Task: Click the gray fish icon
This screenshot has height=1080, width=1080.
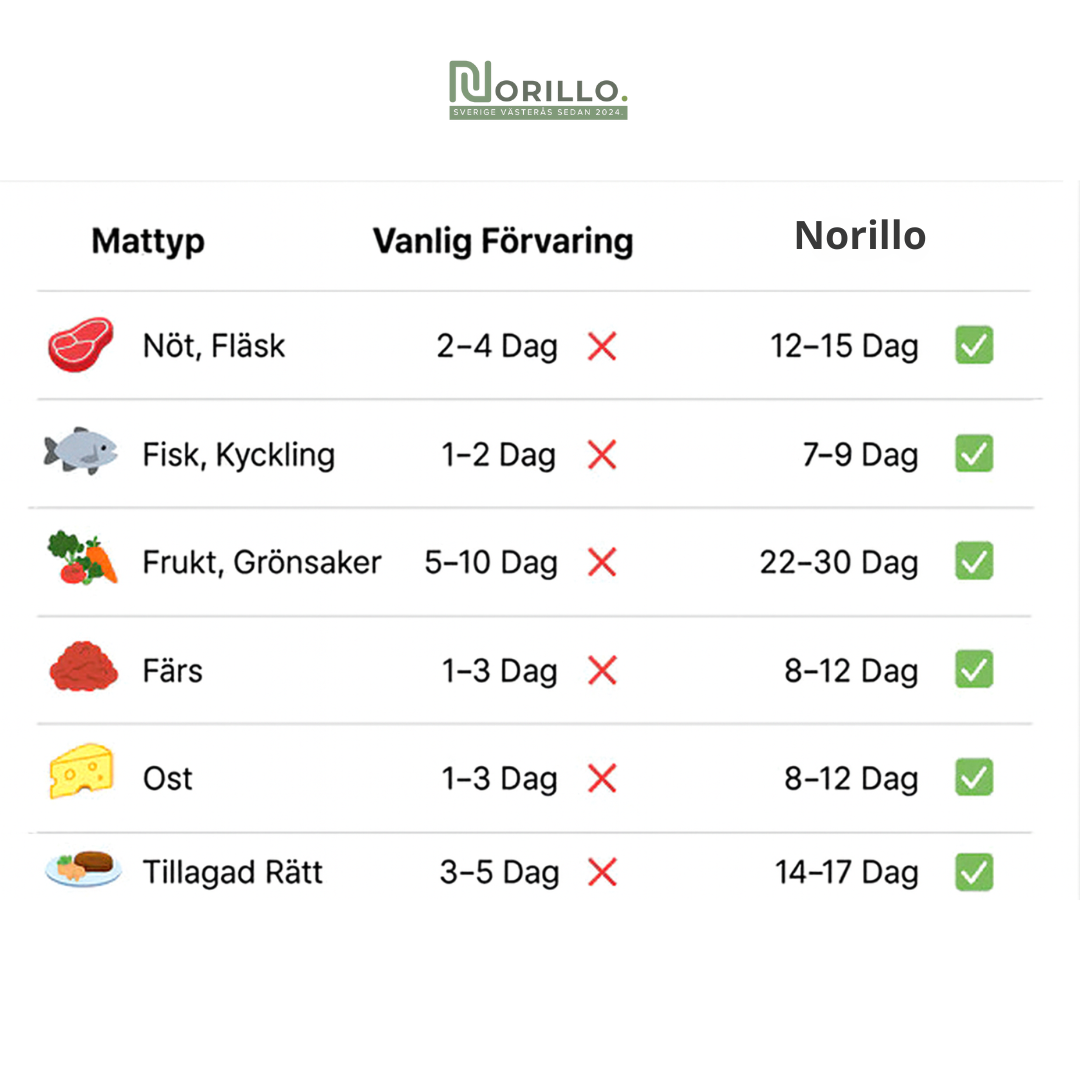Action: 80,452
